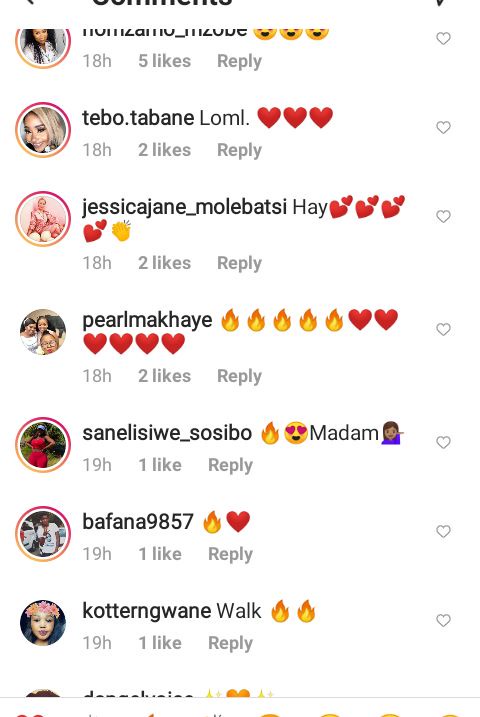
Task: View 5 likes on nomzamo_mzobe's comment
Action: 165,61
